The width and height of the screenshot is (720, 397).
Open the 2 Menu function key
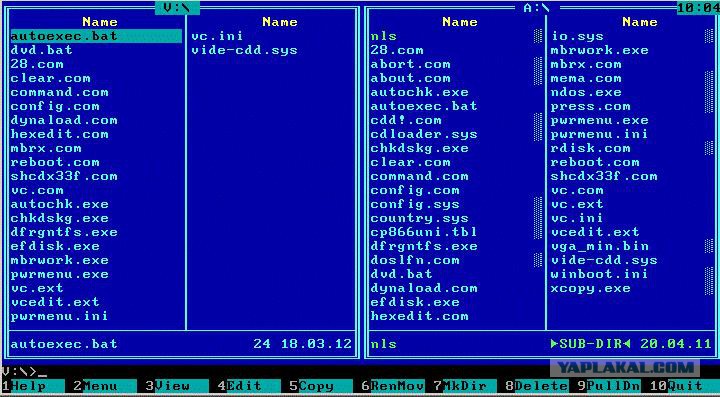coord(105,386)
